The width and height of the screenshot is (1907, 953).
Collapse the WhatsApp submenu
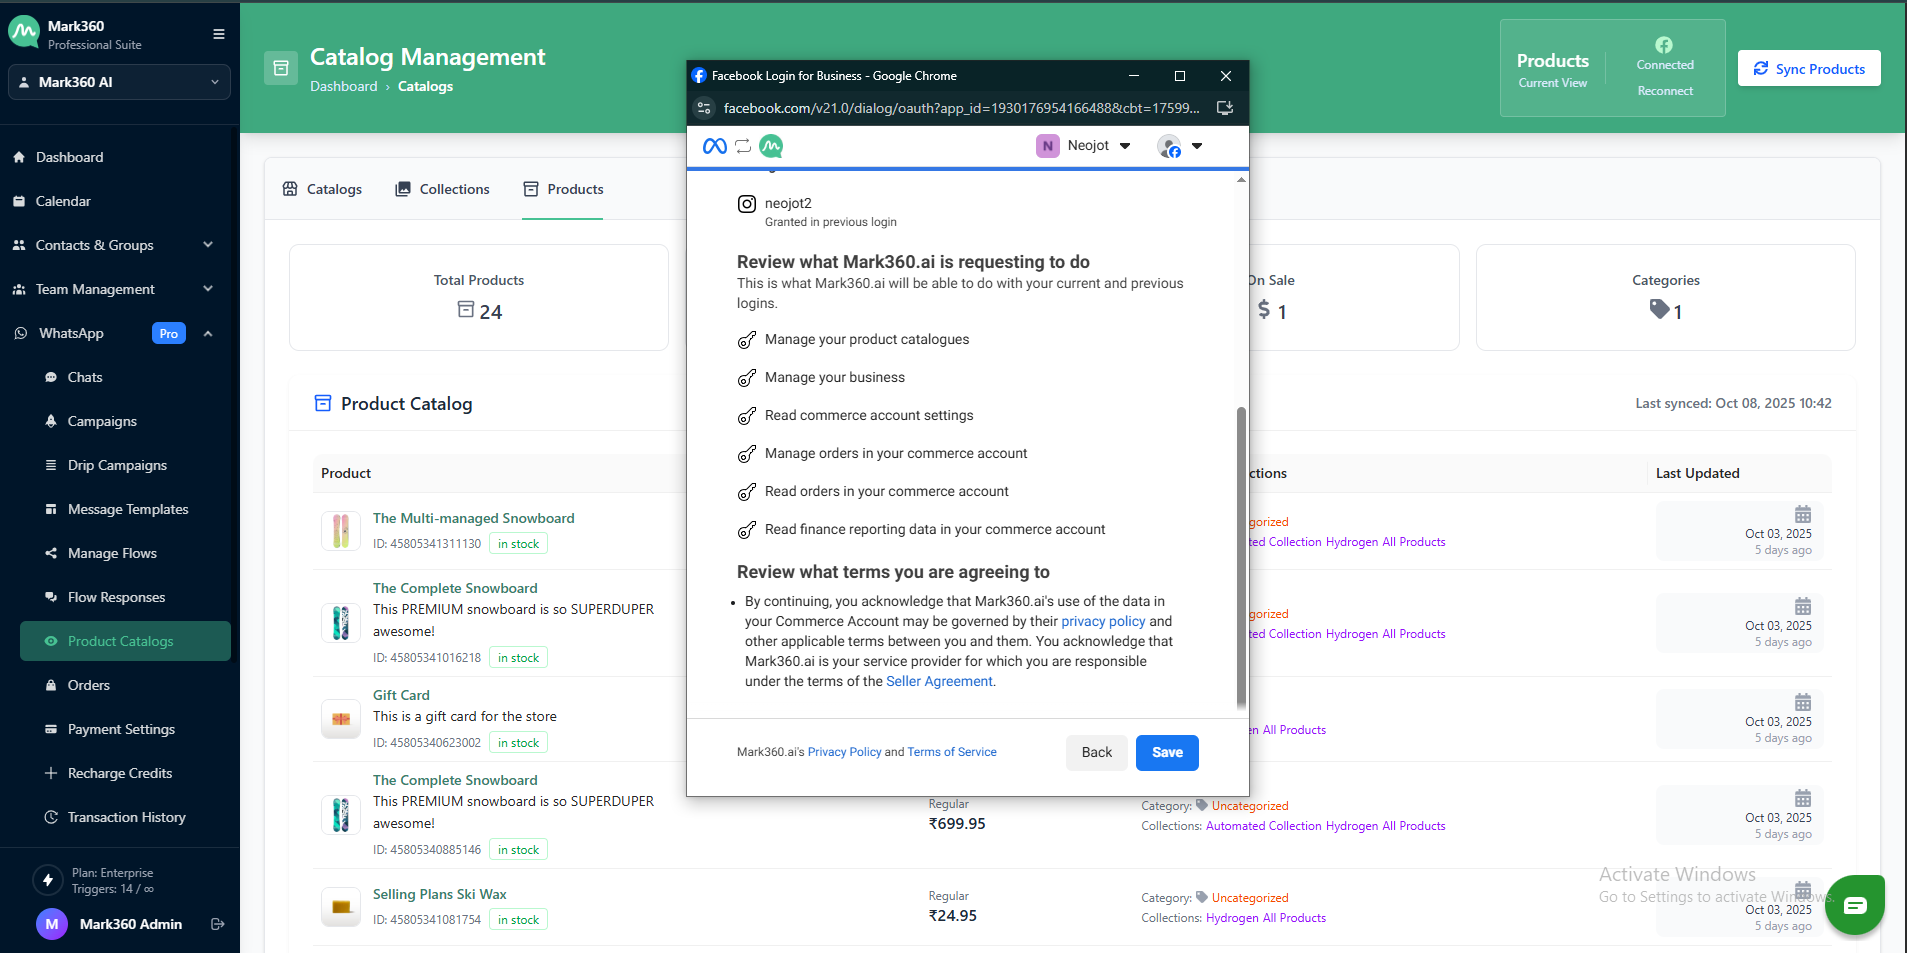[x=208, y=333]
